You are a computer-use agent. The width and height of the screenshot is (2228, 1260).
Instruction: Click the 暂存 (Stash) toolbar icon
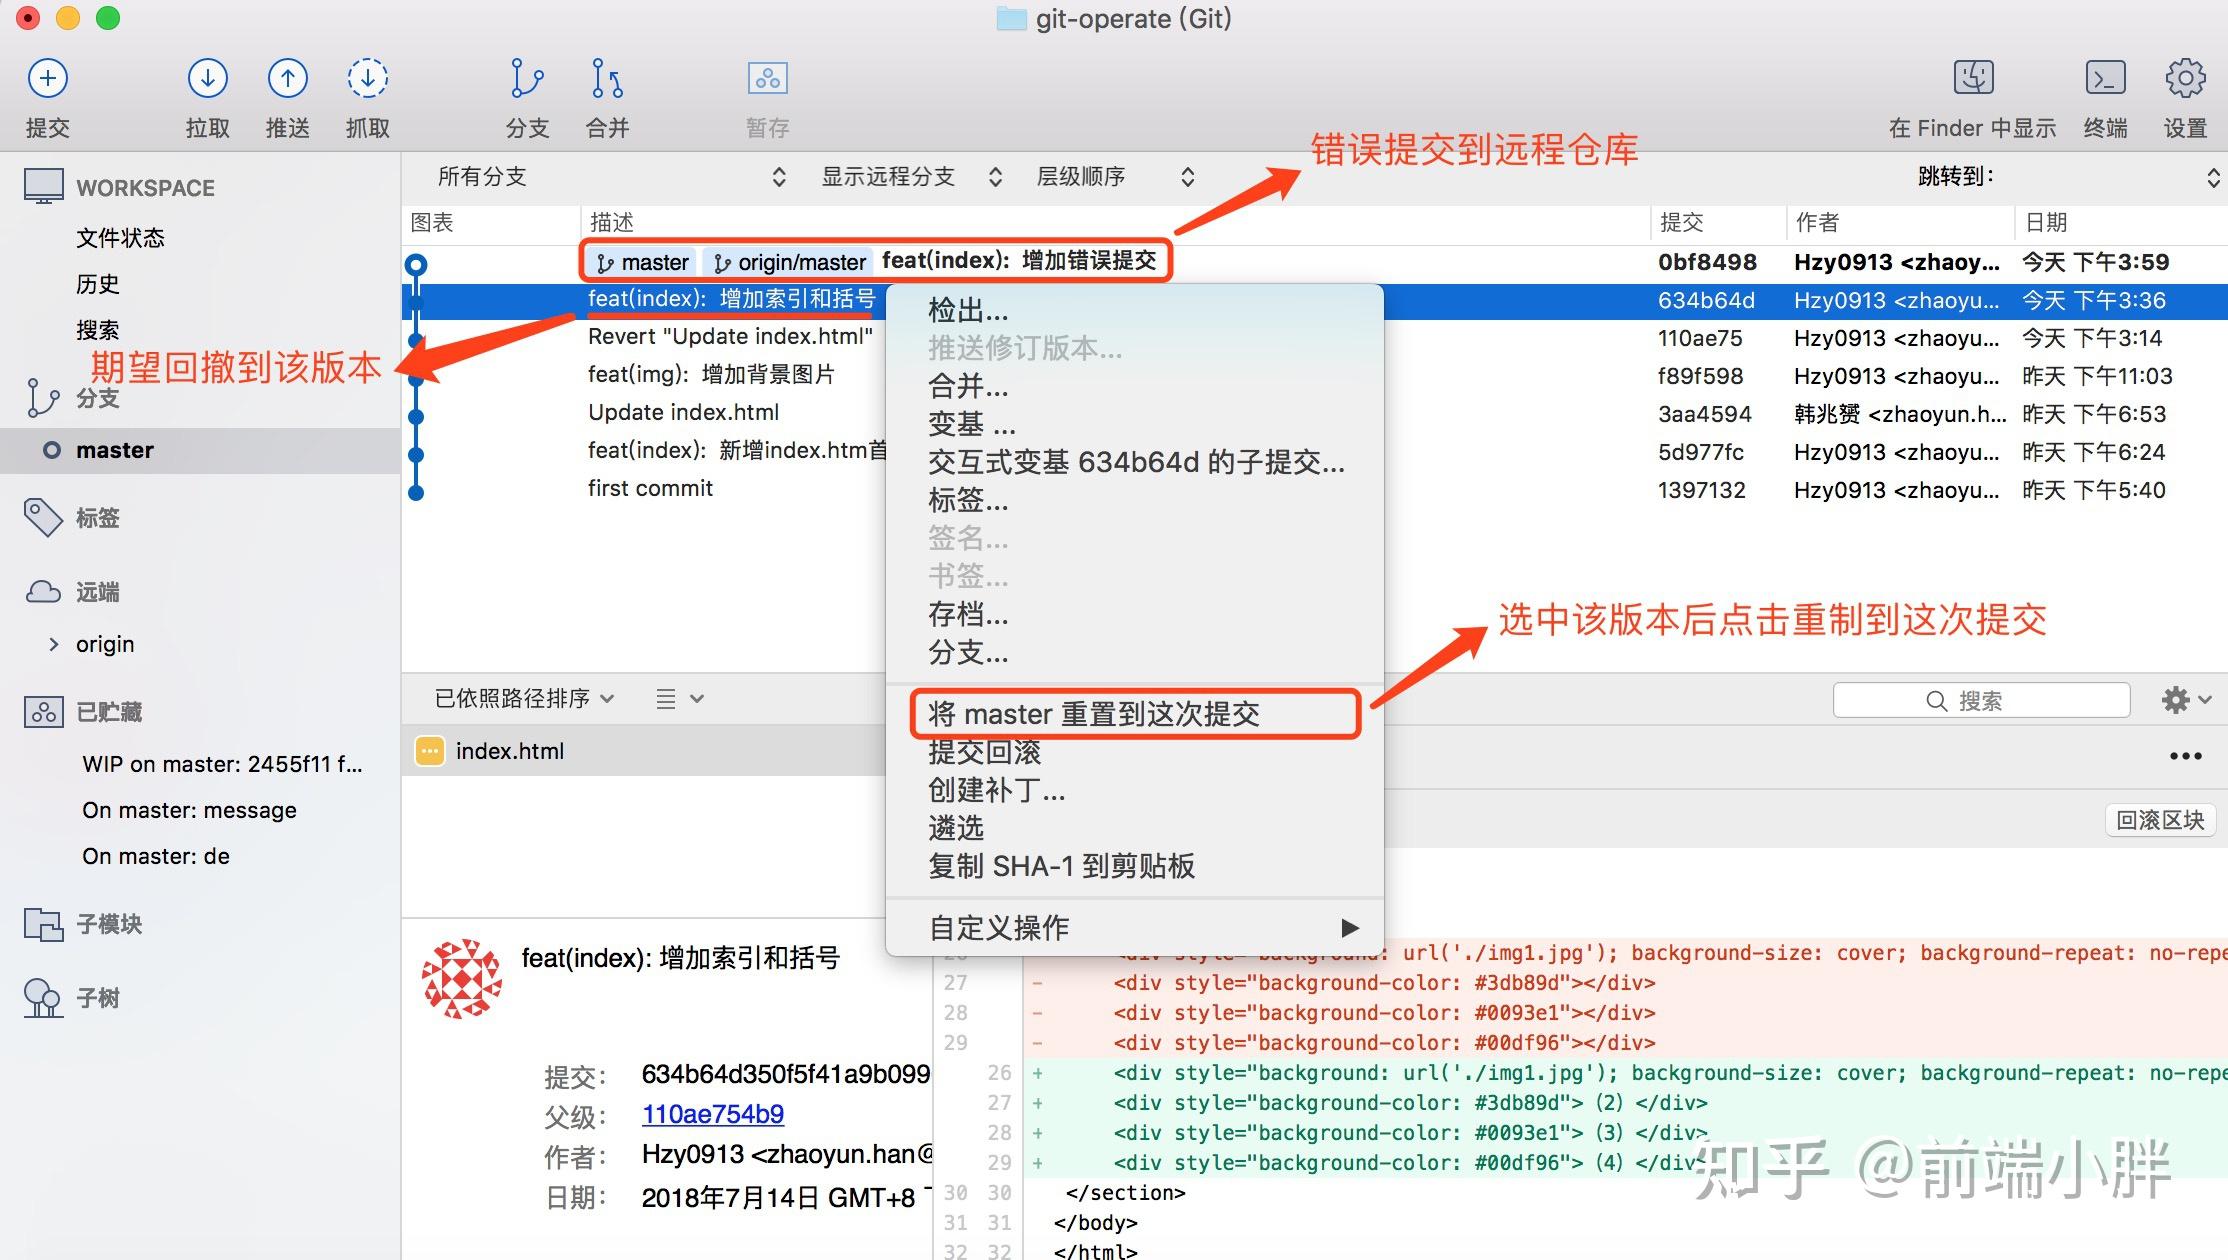coord(766,95)
